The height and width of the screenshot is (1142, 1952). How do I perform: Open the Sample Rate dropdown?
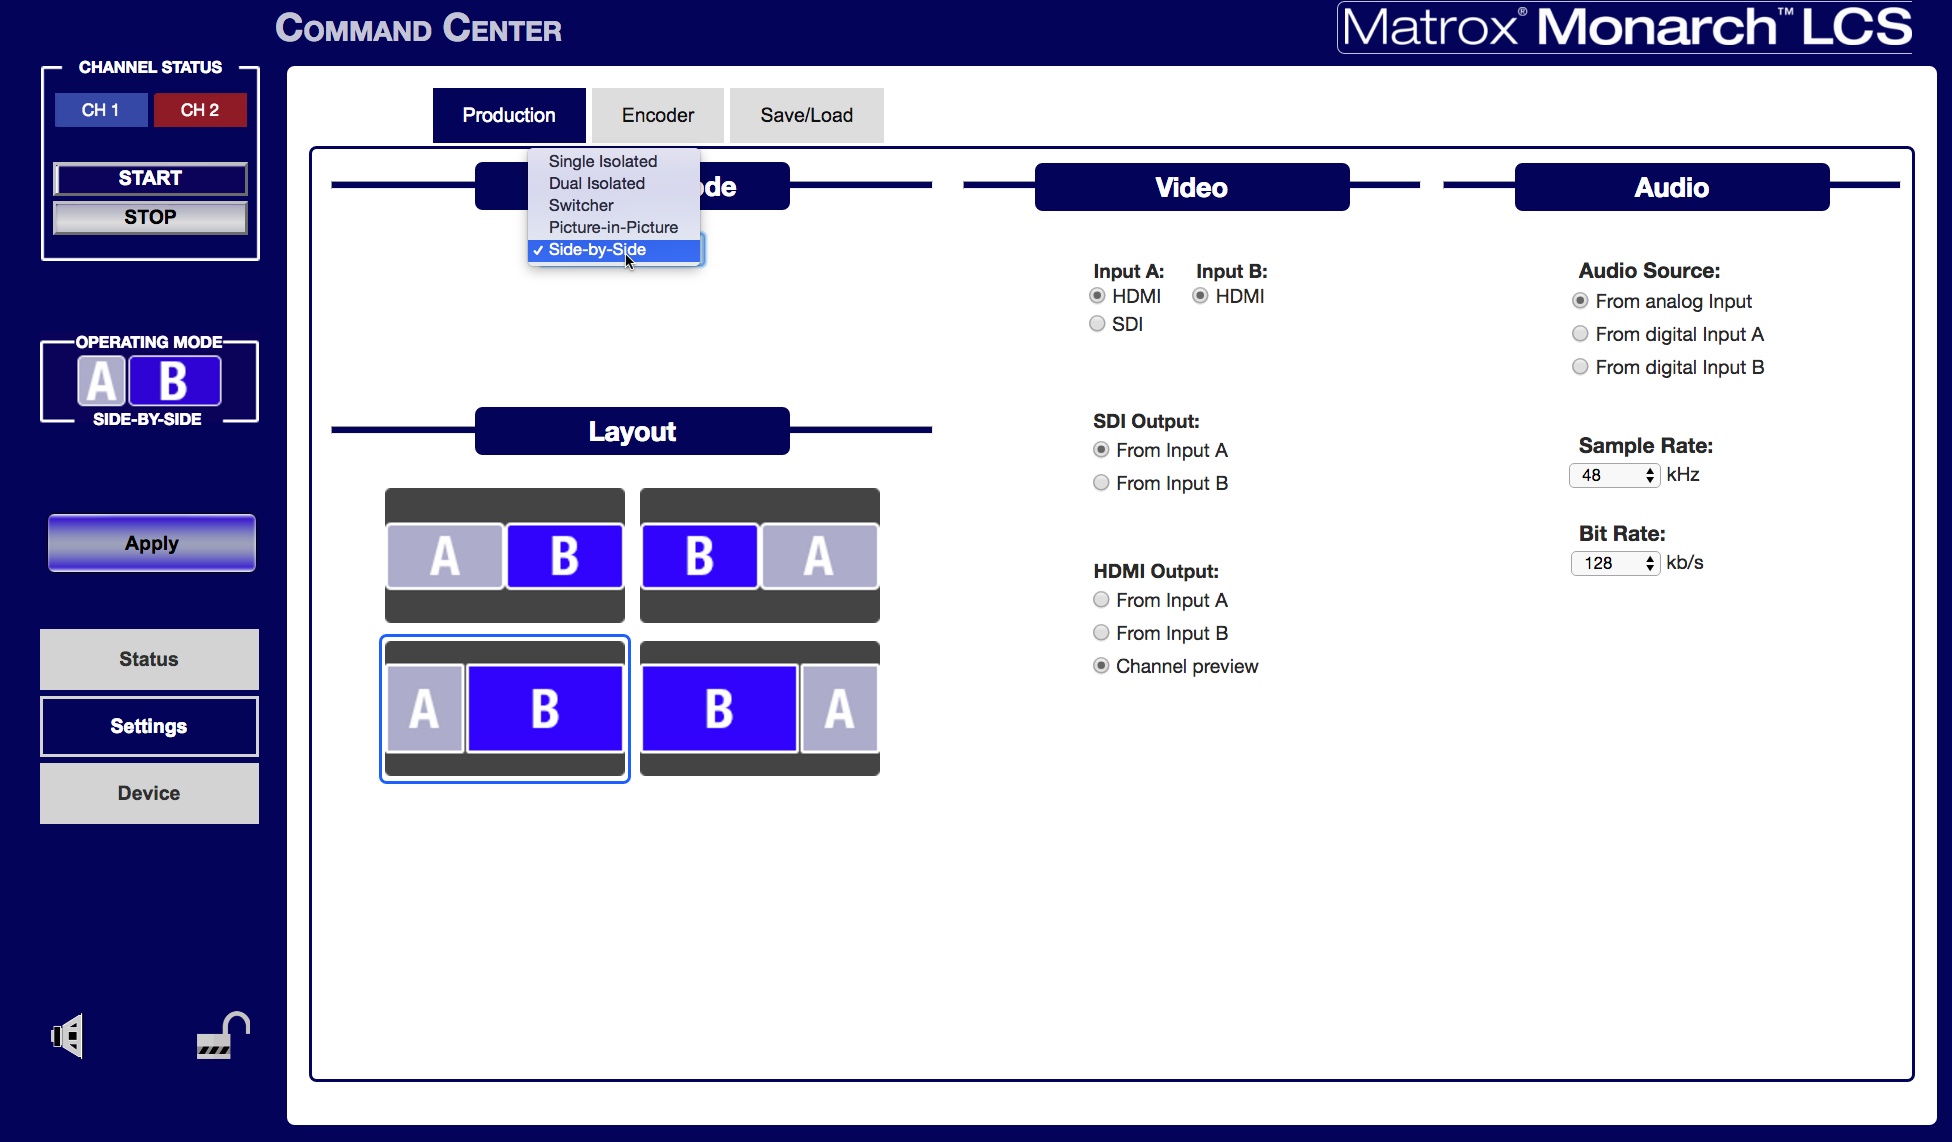tap(1615, 475)
